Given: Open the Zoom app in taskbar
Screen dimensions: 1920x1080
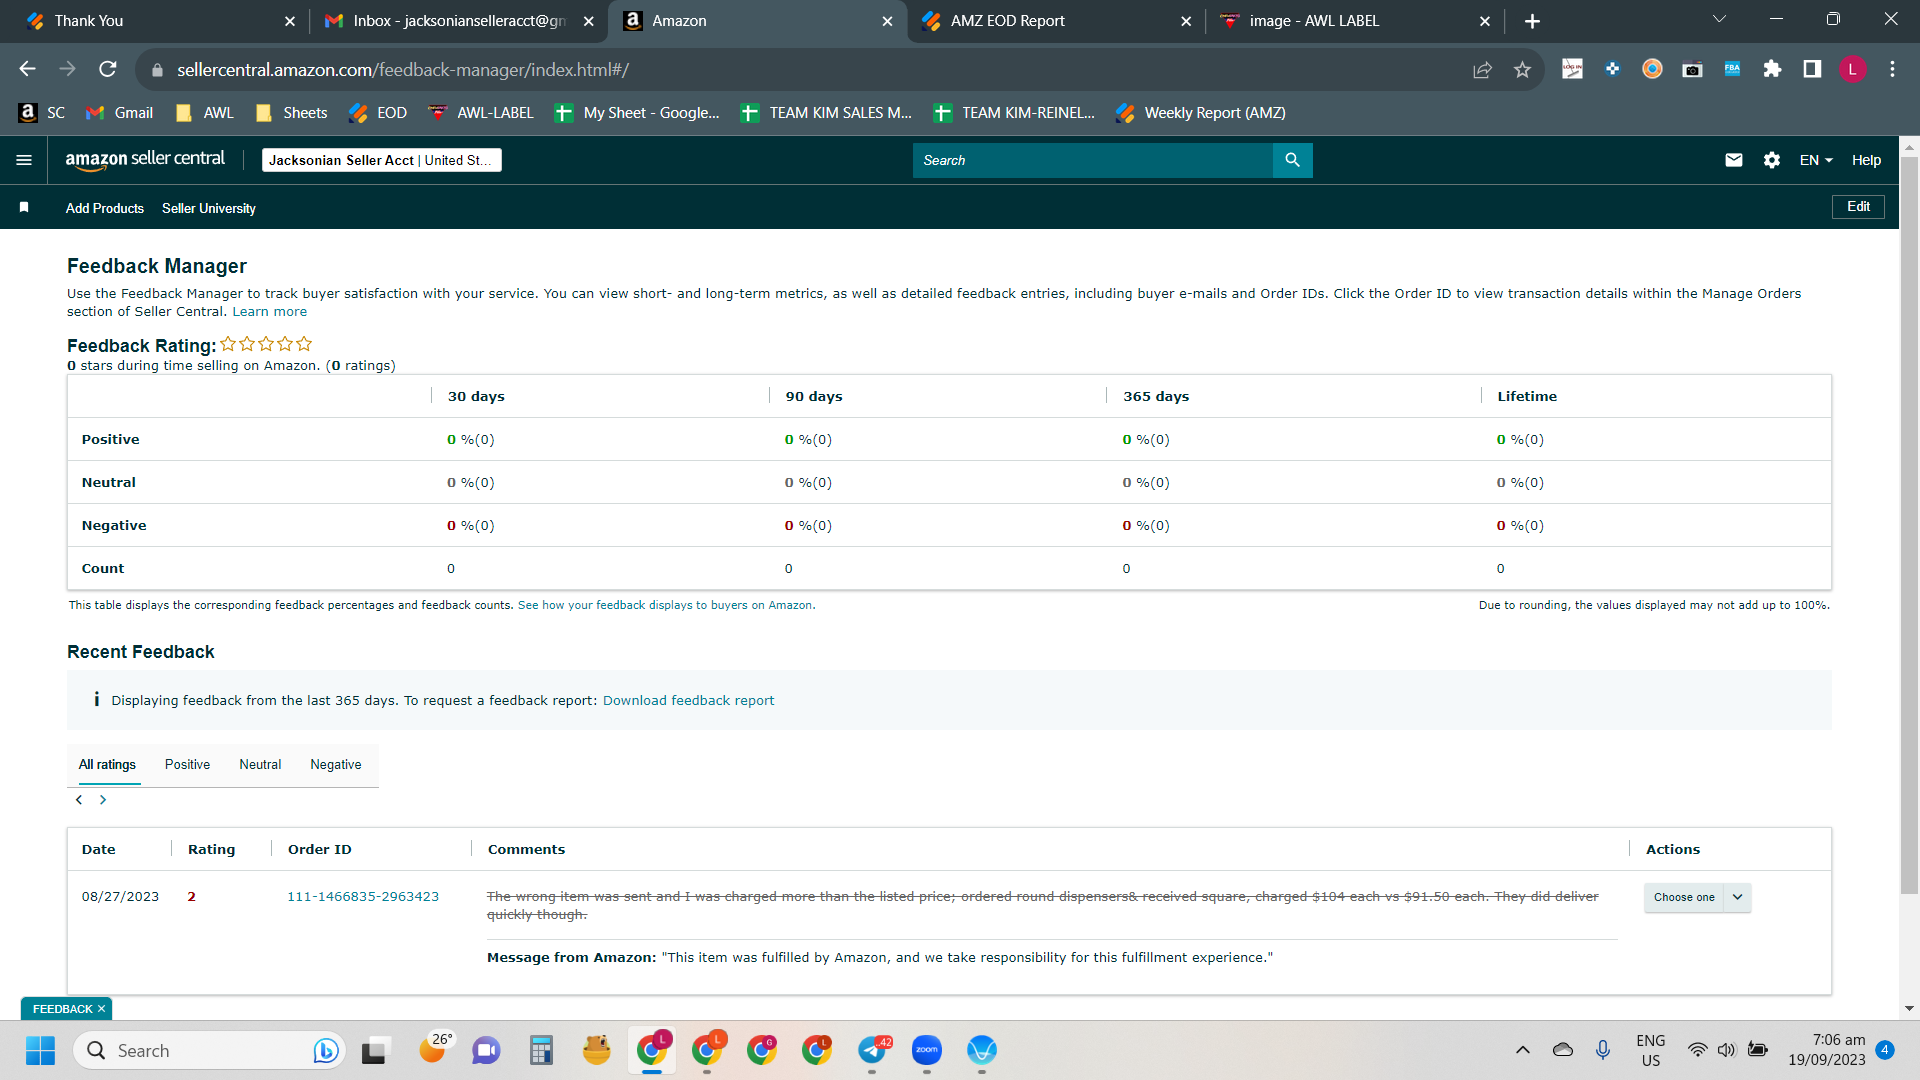Looking at the screenshot, I should 927,1050.
